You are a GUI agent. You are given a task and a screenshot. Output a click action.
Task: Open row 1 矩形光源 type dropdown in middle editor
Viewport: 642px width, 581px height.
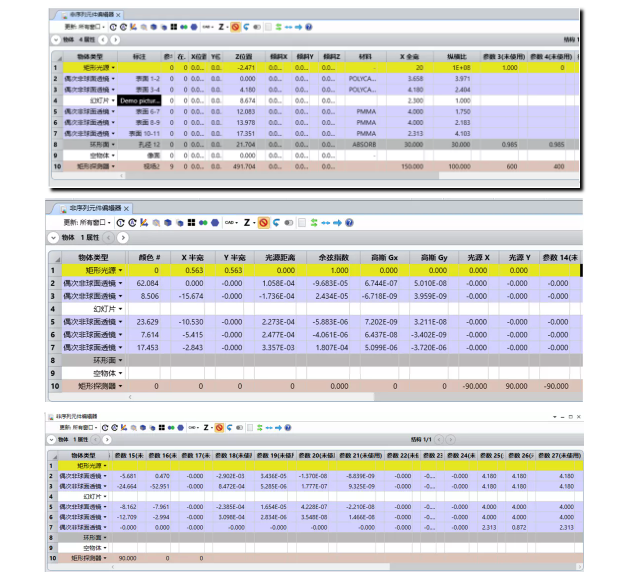point(120,271)
